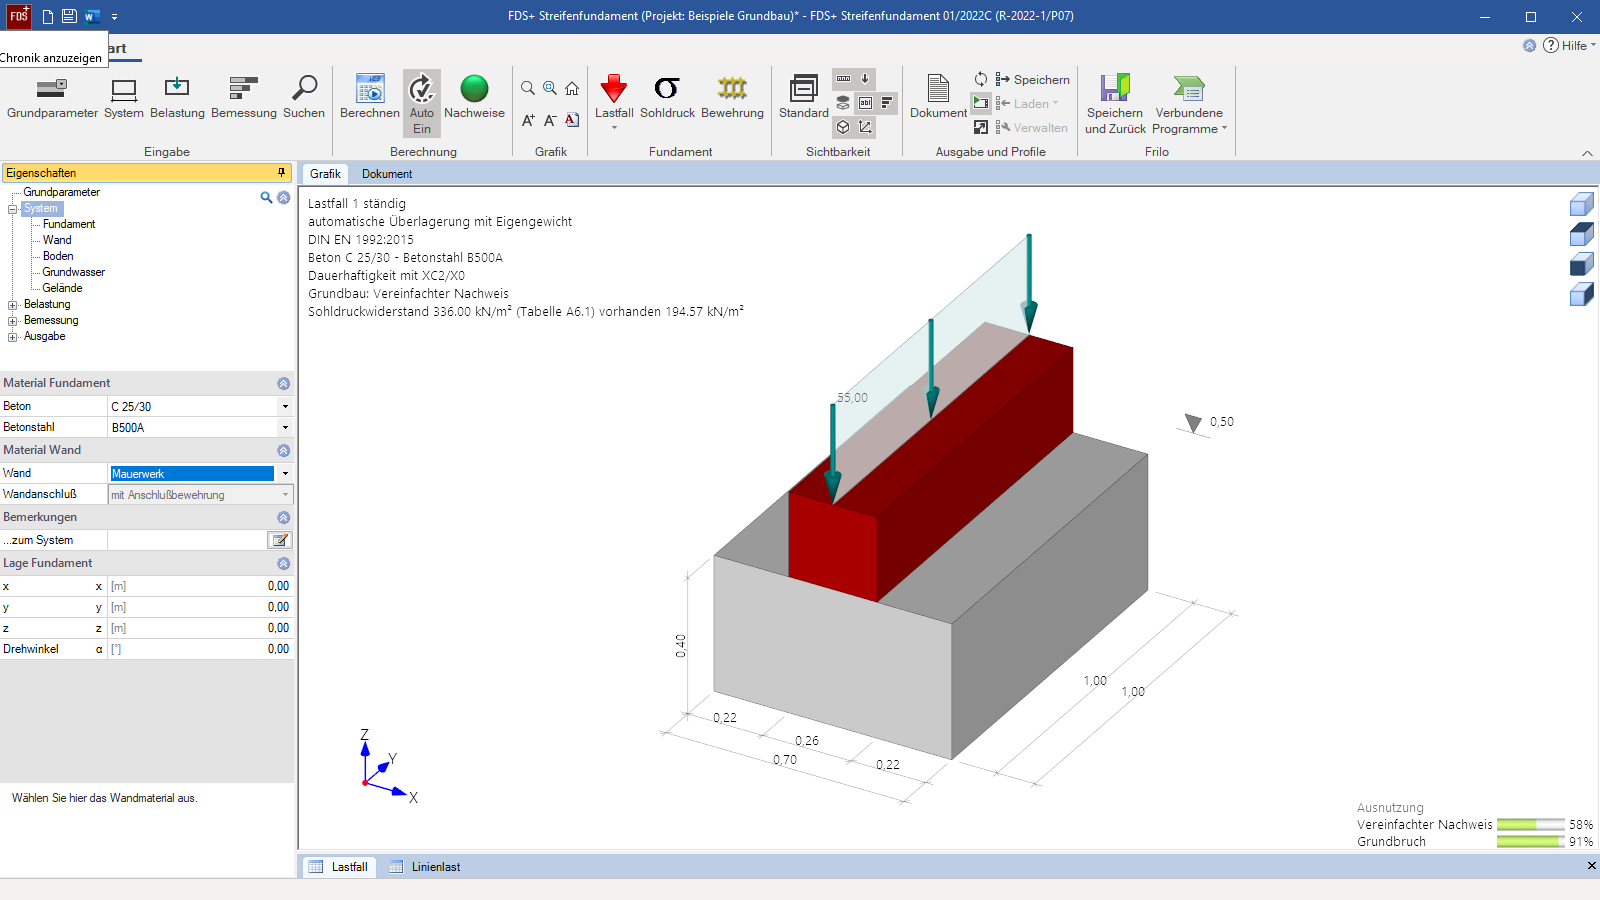Increase graphic font size (A+)
Image resolution: width=1600 pixels, height=900 pixels.
coord(528,120)
